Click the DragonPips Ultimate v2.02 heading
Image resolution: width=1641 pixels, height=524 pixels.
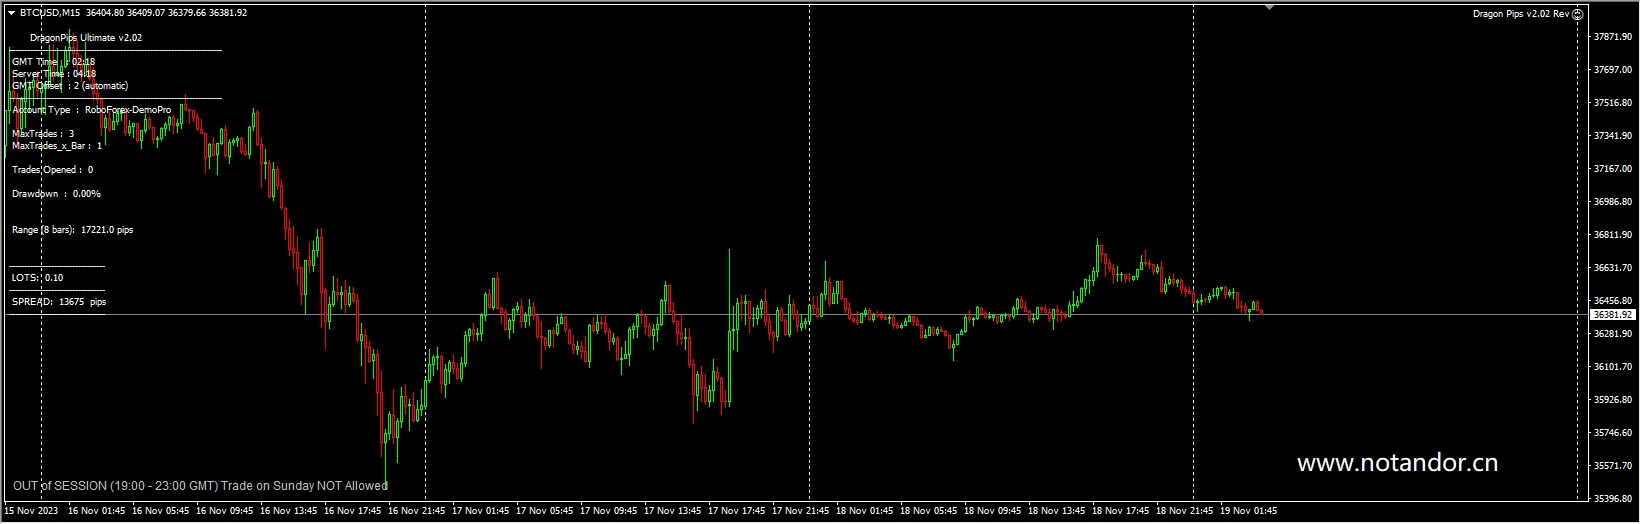click(x=86, y=38)
